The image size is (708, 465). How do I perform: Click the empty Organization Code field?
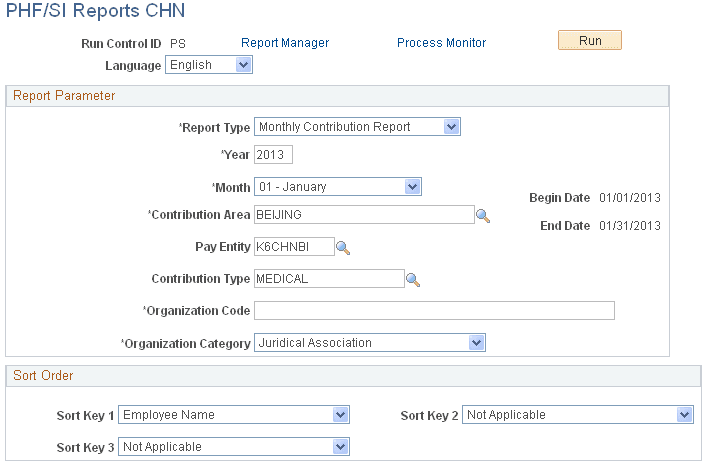coord(434,311)
